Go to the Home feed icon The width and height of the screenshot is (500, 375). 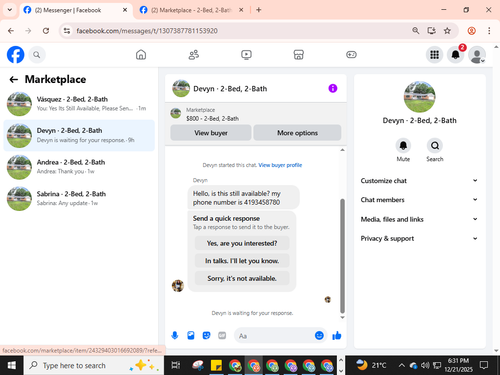coord(141,55)
